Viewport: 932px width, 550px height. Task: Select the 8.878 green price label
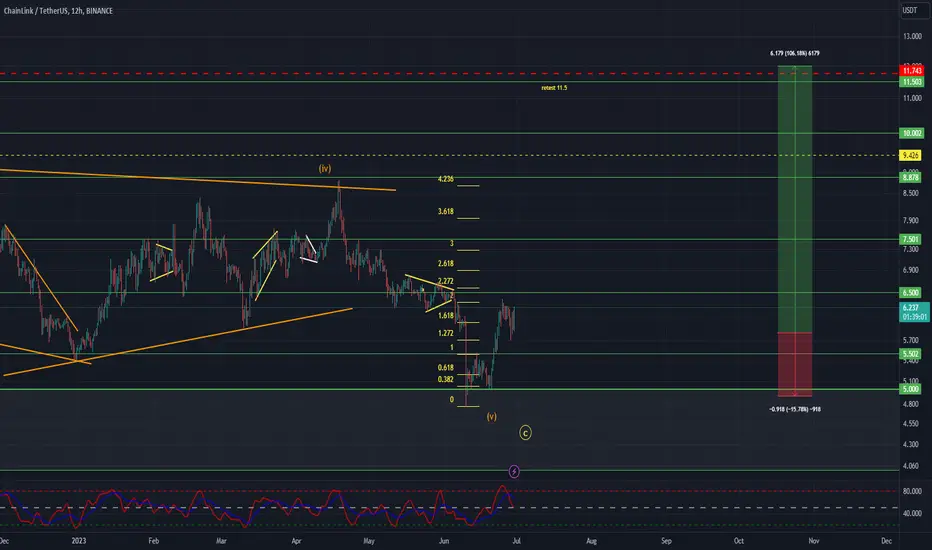point(911,177)
